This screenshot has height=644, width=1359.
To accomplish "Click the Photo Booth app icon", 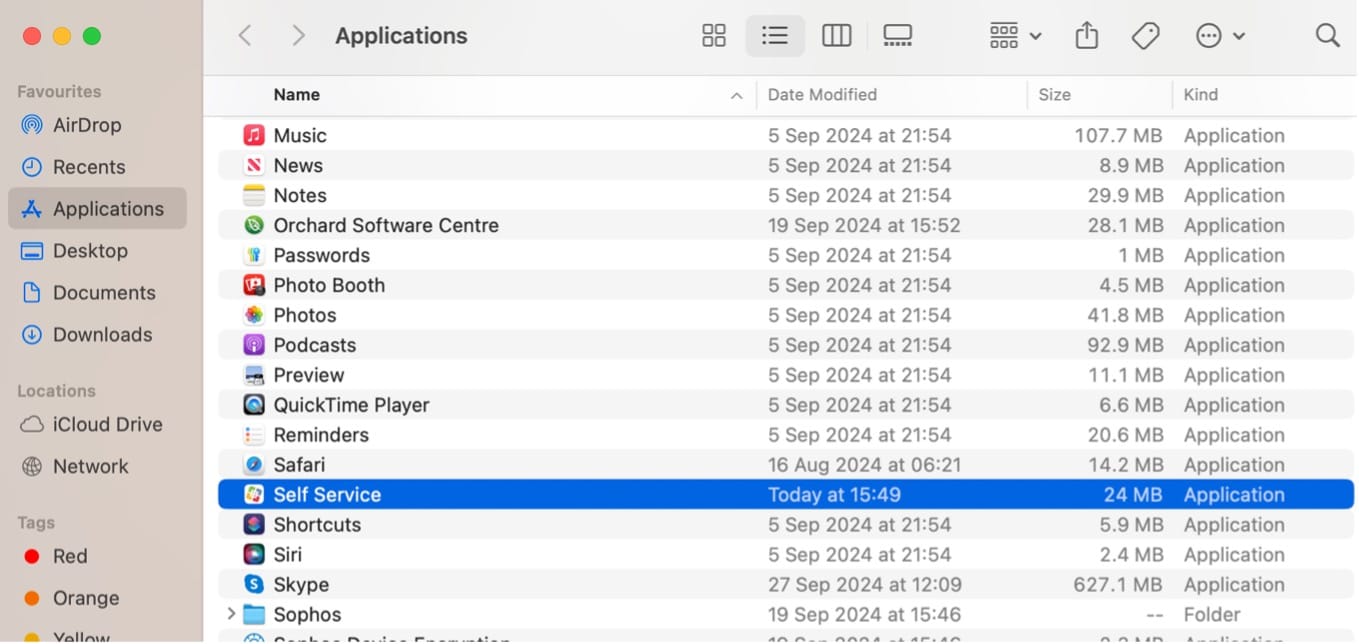I will (254, 285).
